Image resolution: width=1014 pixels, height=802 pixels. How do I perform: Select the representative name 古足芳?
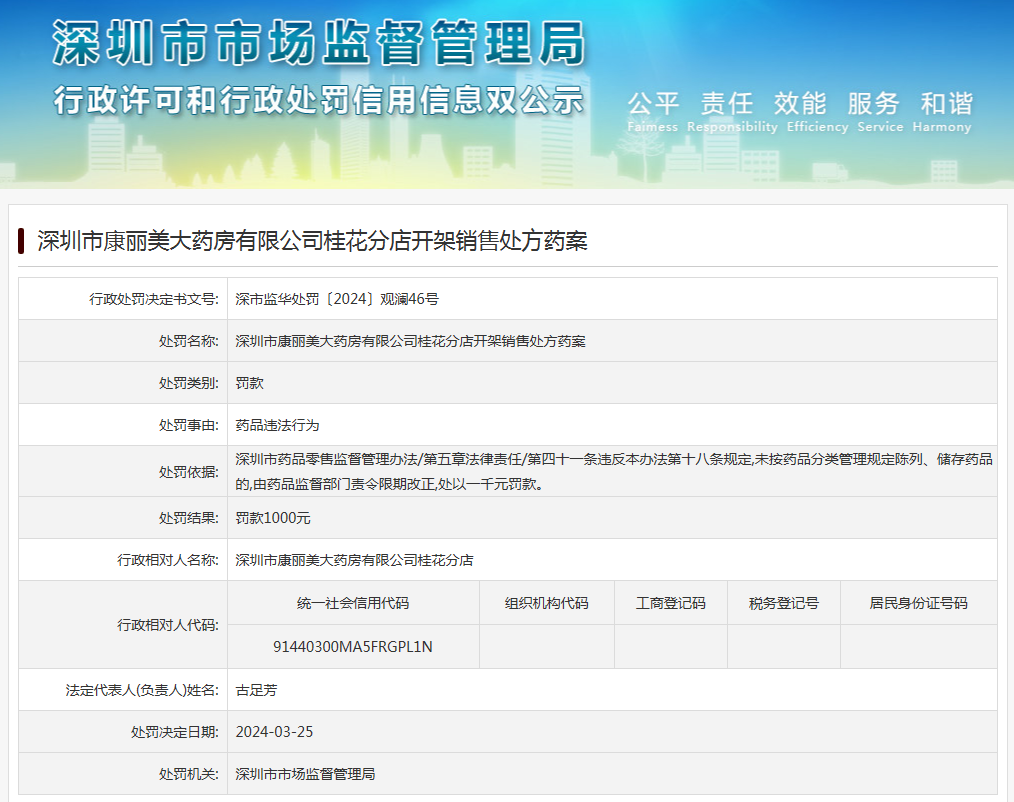(256, 690)
